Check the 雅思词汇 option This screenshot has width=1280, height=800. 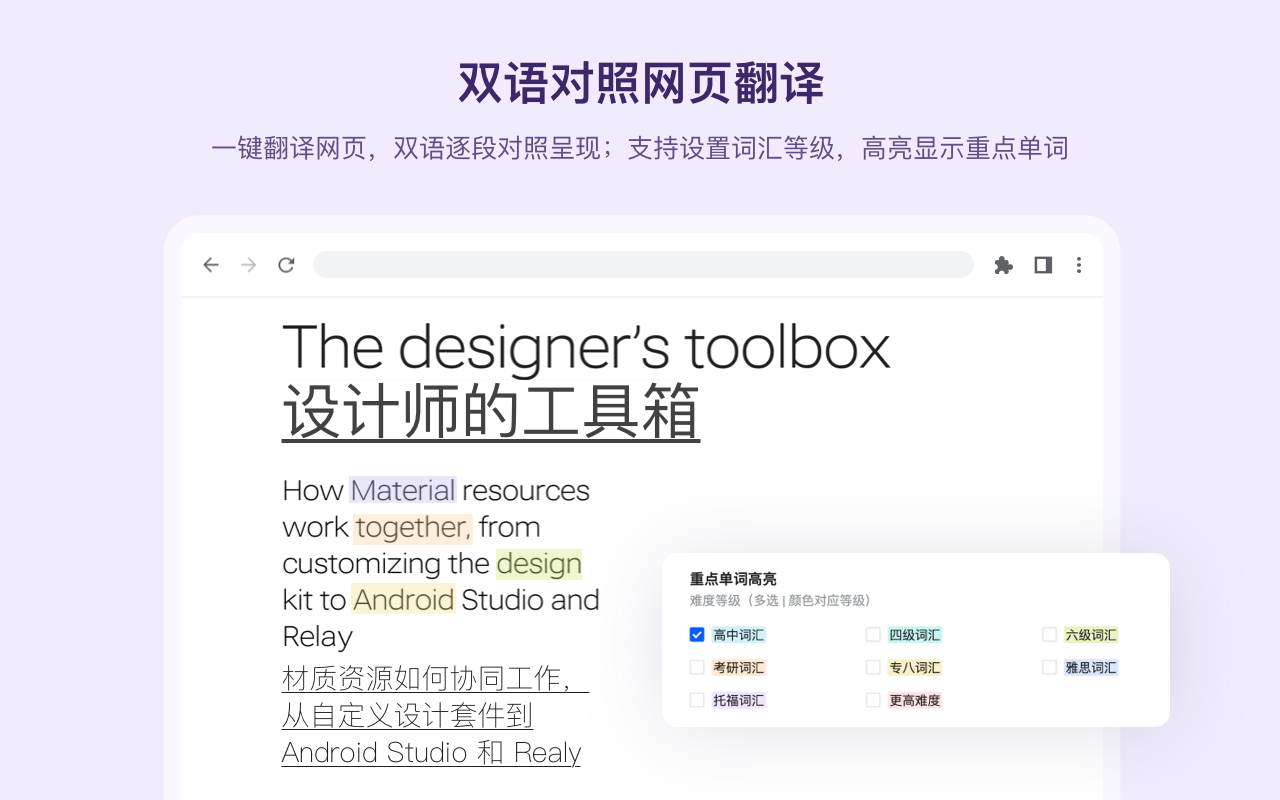coord(1049,667)
